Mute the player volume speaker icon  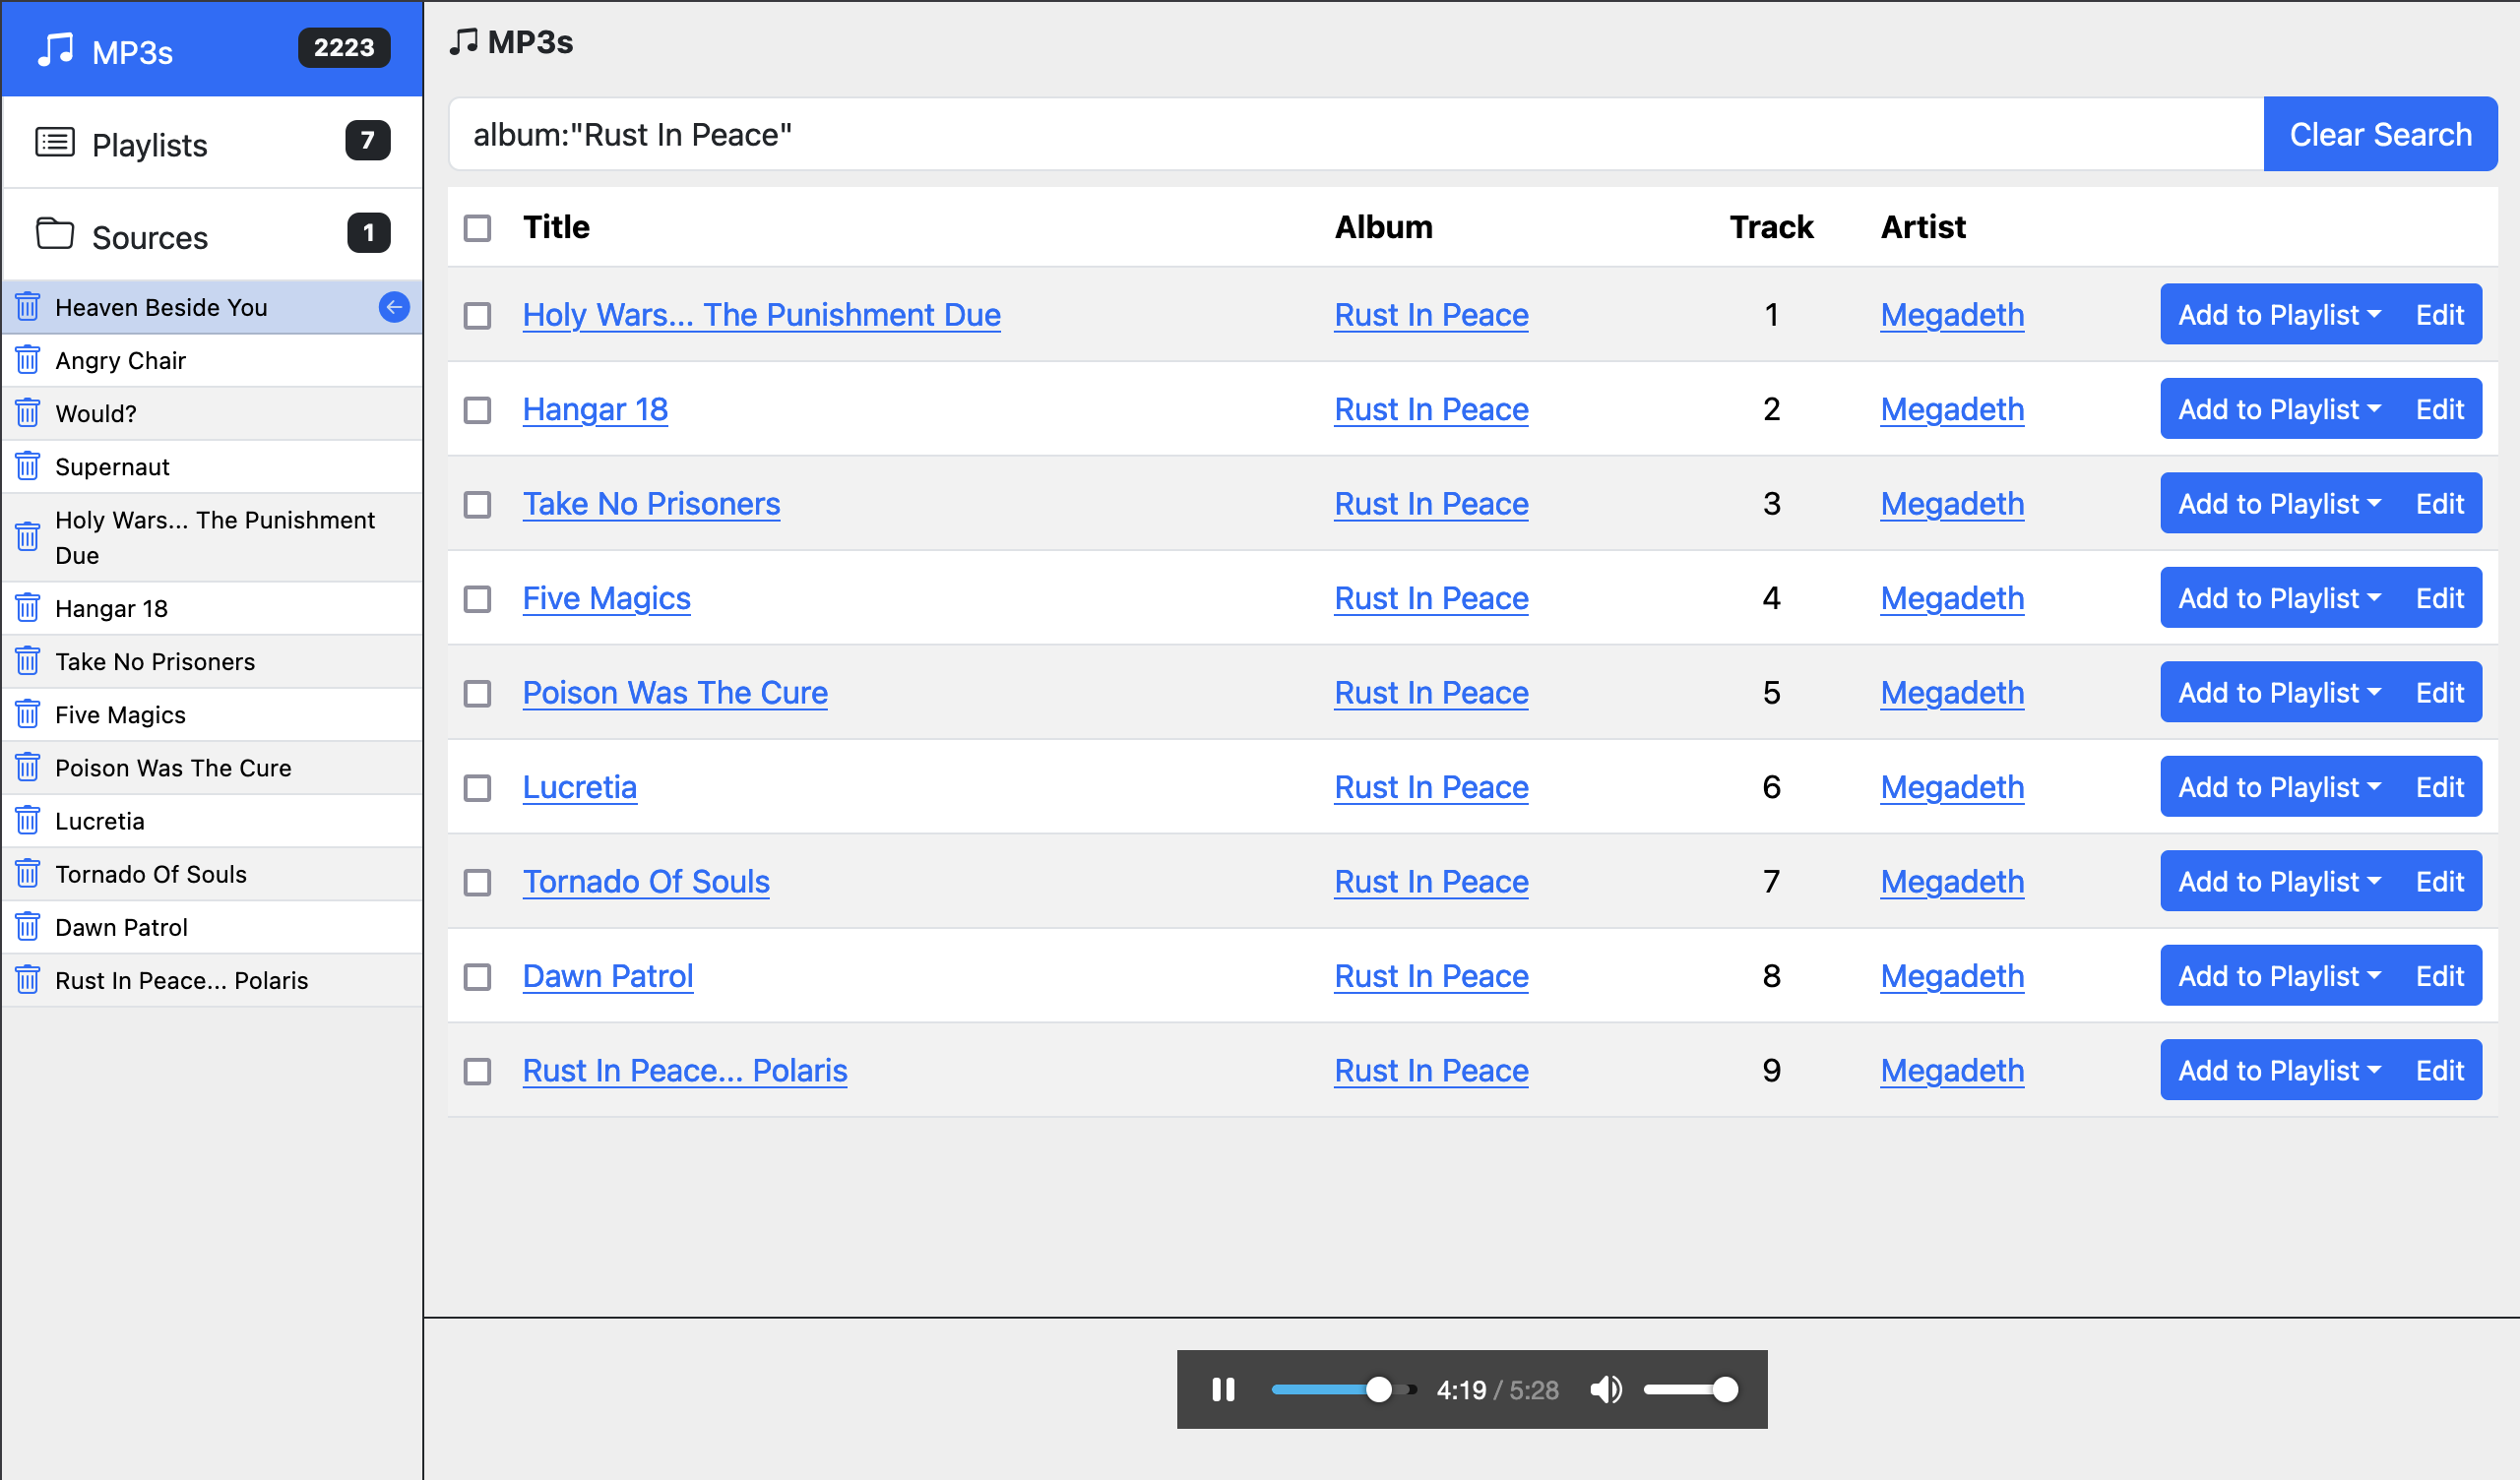(x=1605, y=1389)
